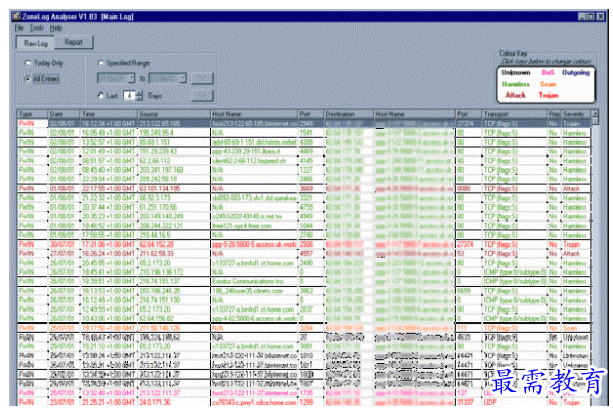Viewport: 613px width, 413px height.
Task: Click time cell 16:12:34 +1:00 GMT
Action: 109,124
